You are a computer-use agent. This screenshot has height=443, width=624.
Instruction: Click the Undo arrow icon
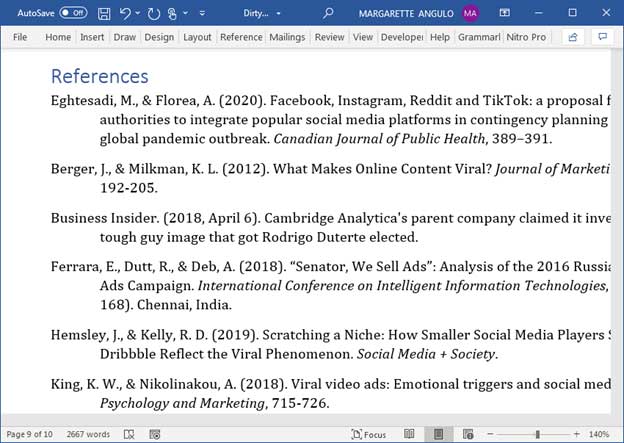tap(125, 13)
